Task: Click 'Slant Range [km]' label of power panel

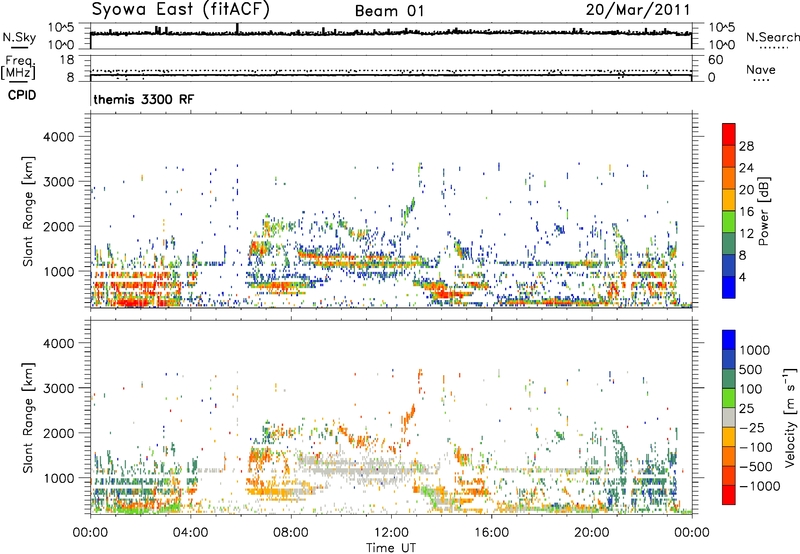Action: click(28, 211)
